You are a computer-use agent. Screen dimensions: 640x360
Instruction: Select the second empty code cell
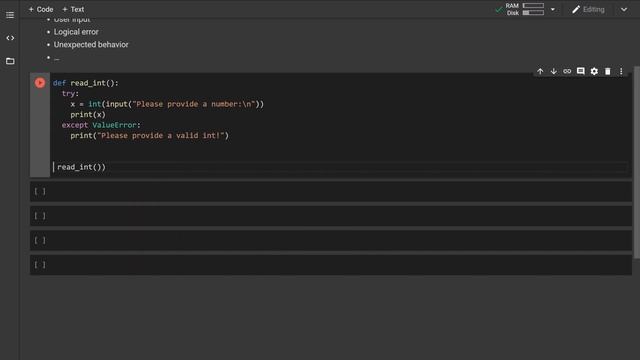pyautogui.click(x=331, y=216)
